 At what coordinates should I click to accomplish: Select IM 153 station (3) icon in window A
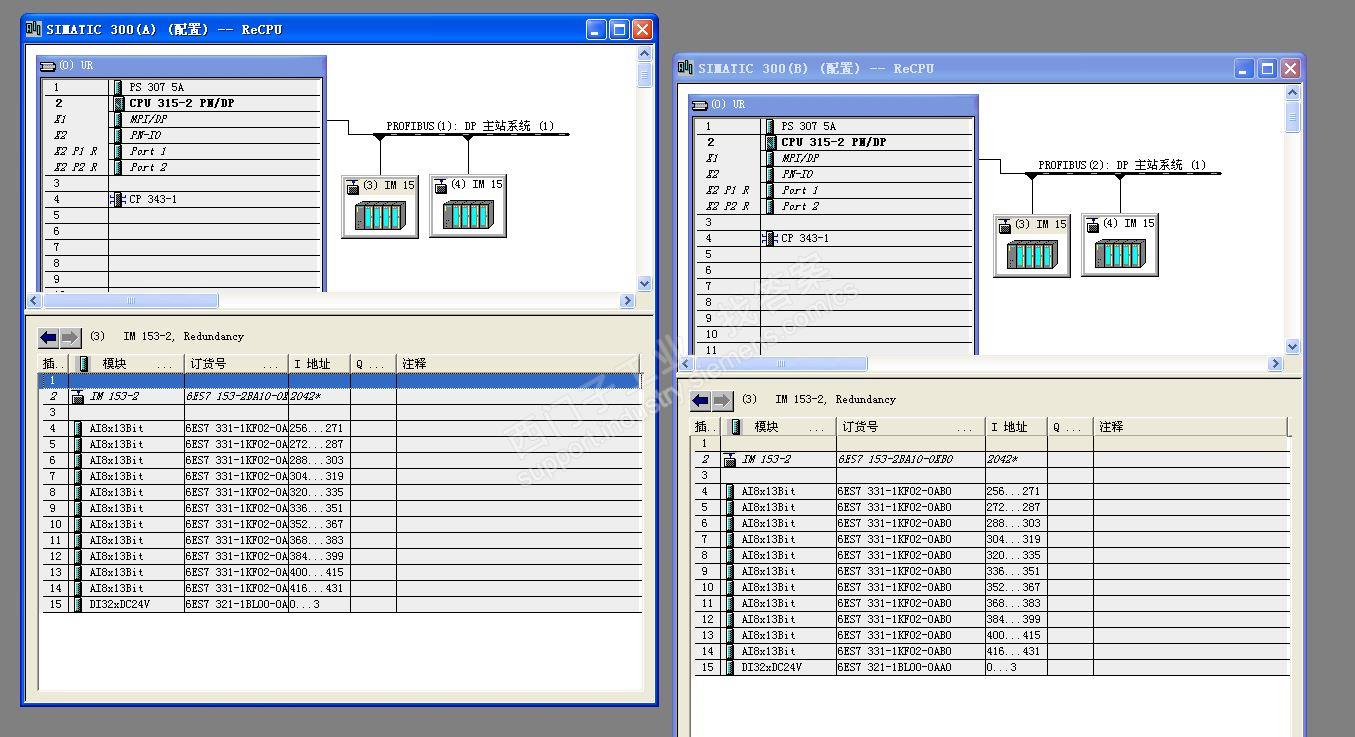click(x=380, y=206)
